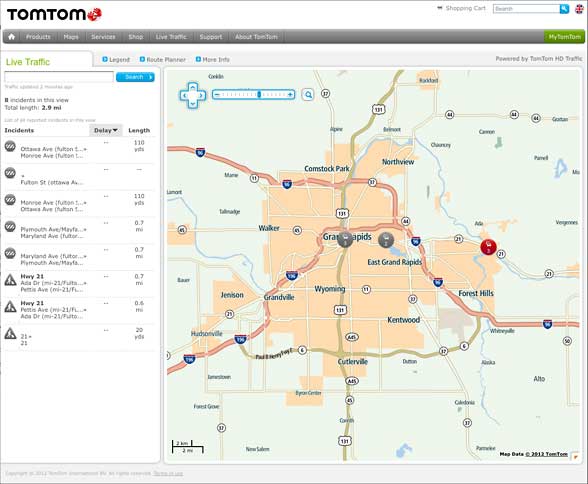The height and width of the screenshot is (484, 588).
Task: Click the orange corner arrow on map
Action: click(x=575, y=457)
